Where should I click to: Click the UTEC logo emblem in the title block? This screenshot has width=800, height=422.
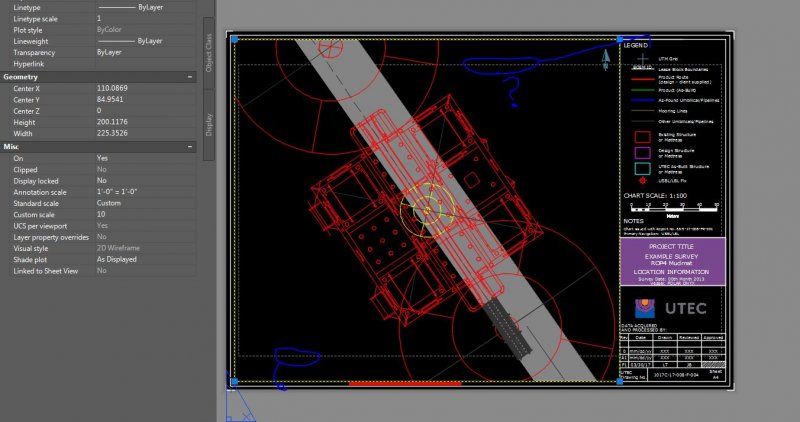coord(645,308)
